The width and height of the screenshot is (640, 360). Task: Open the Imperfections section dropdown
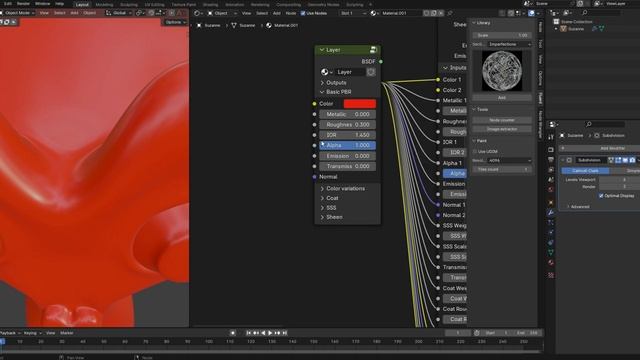tap(509, 44)
